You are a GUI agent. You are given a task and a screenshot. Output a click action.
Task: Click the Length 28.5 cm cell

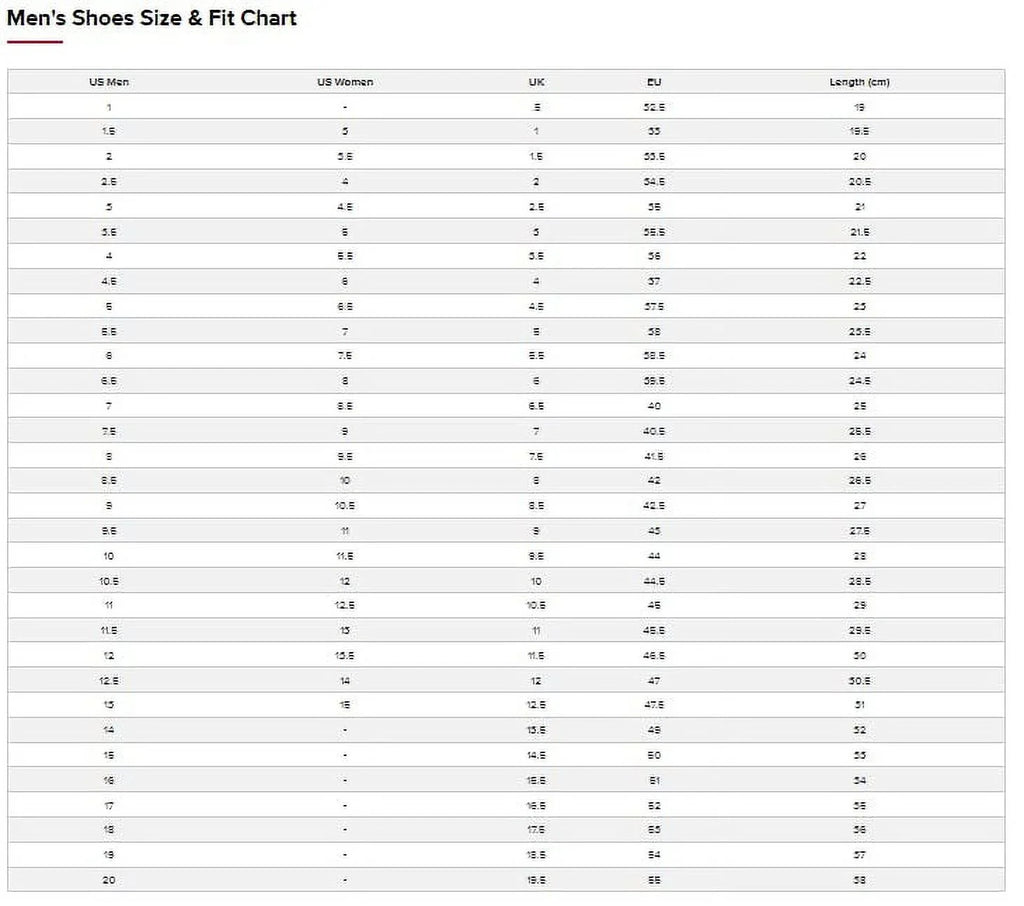pyautogui.click(x=859, y=581)
